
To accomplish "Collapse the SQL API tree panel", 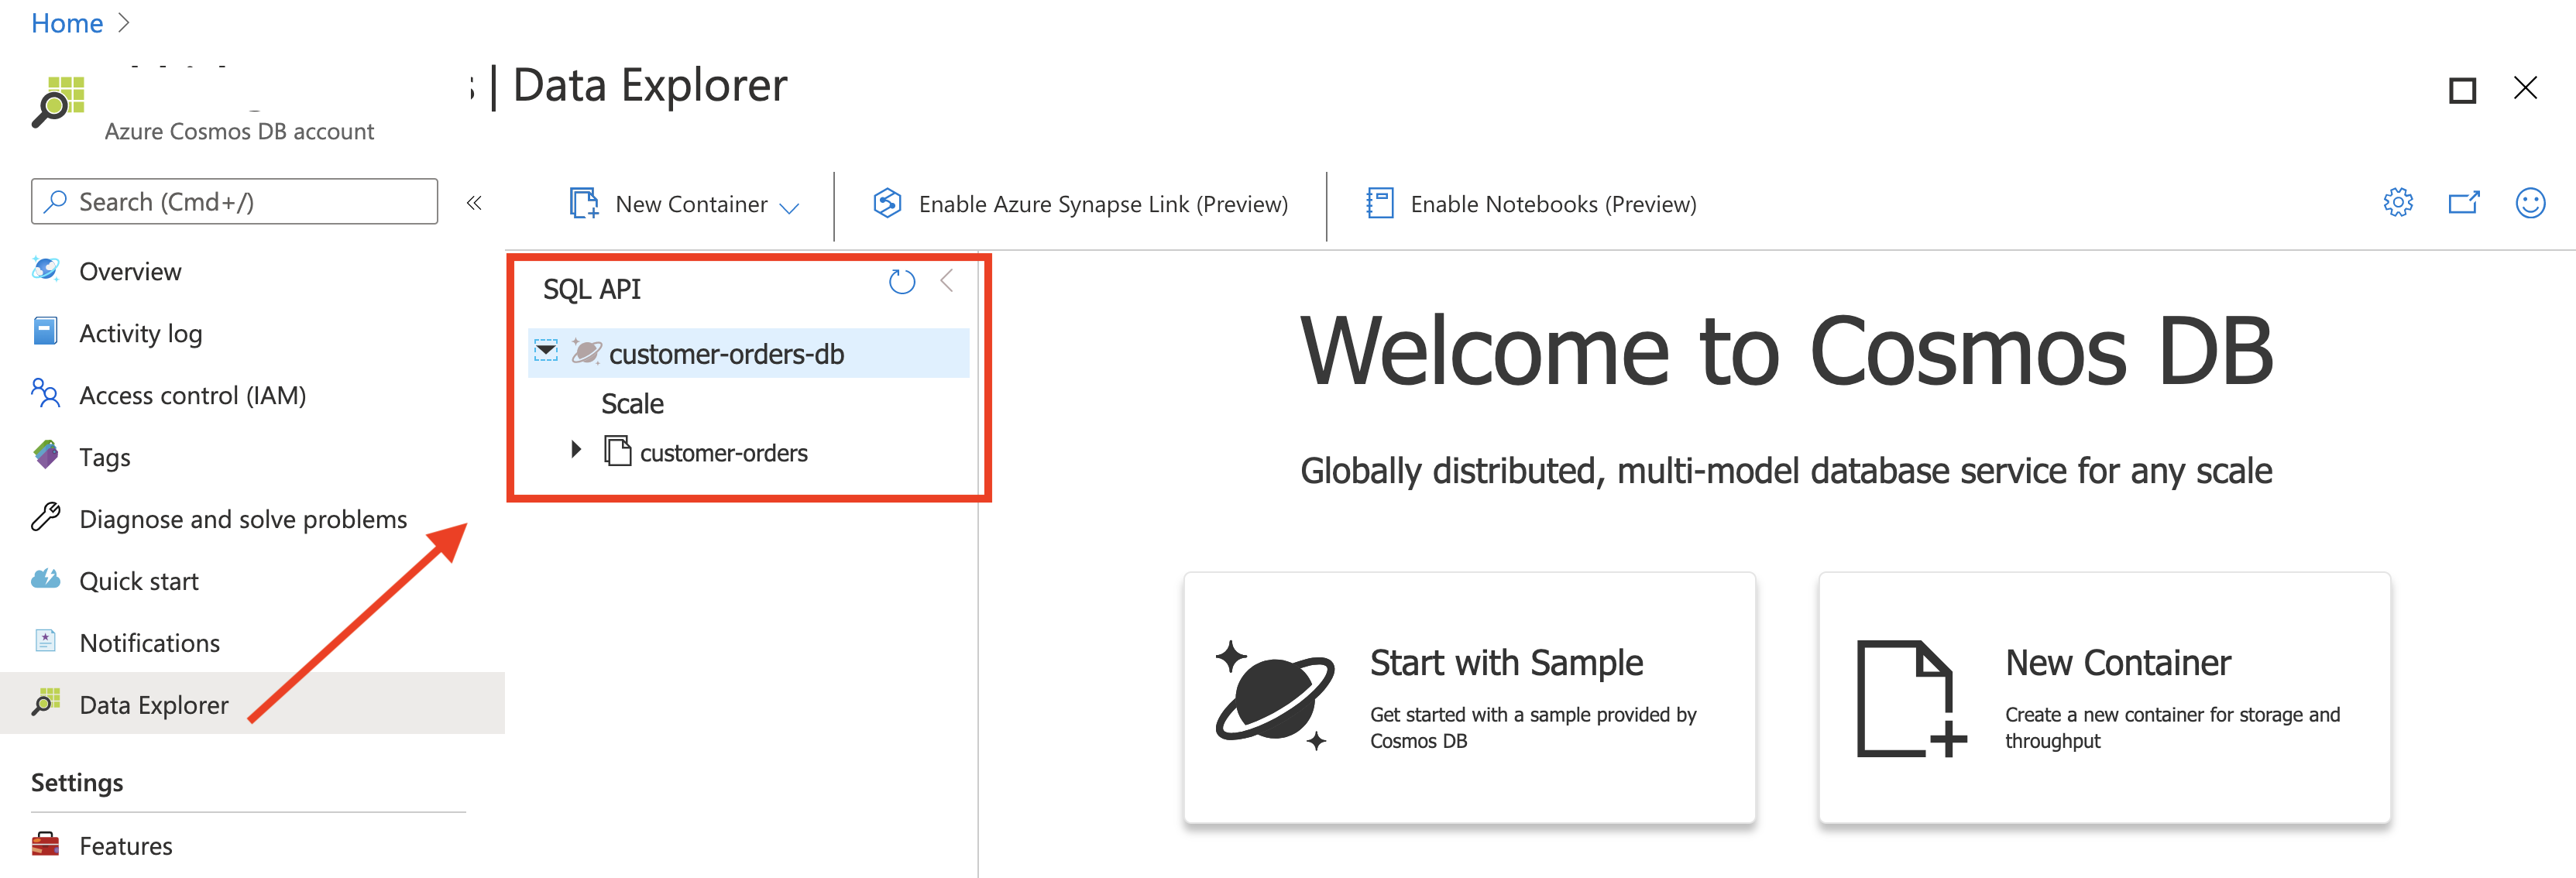I will [947, 282].
